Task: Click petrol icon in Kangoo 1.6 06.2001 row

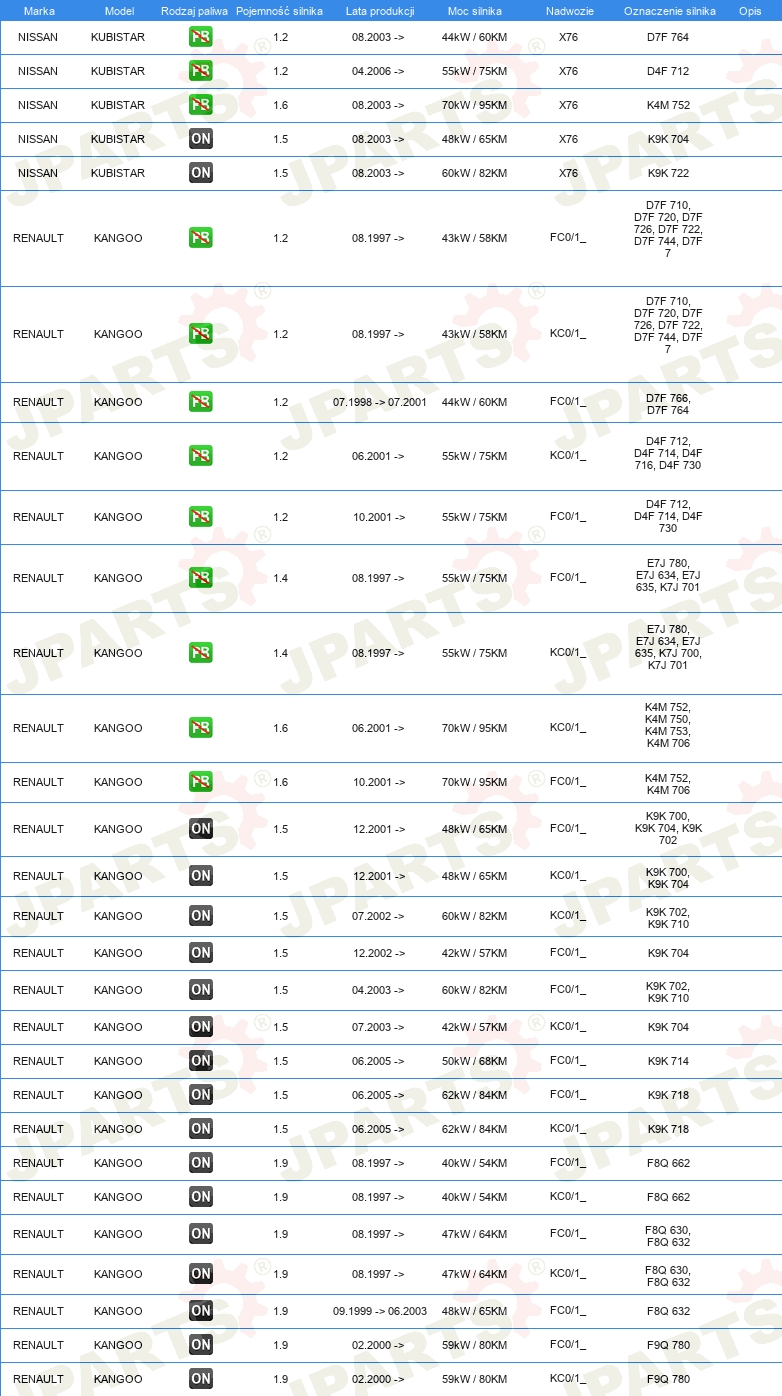Action: click(x=201, y=728)
